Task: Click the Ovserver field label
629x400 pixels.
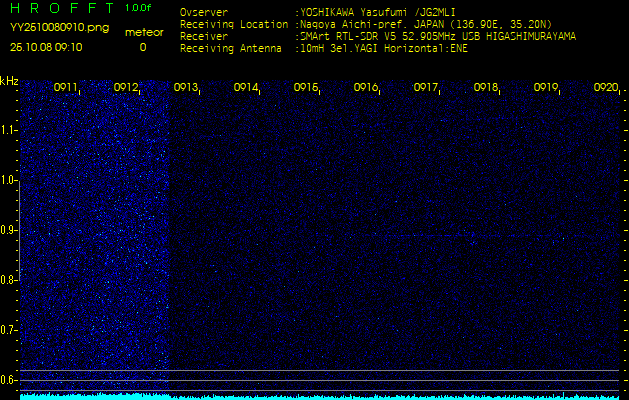Action: click(204, 12)
